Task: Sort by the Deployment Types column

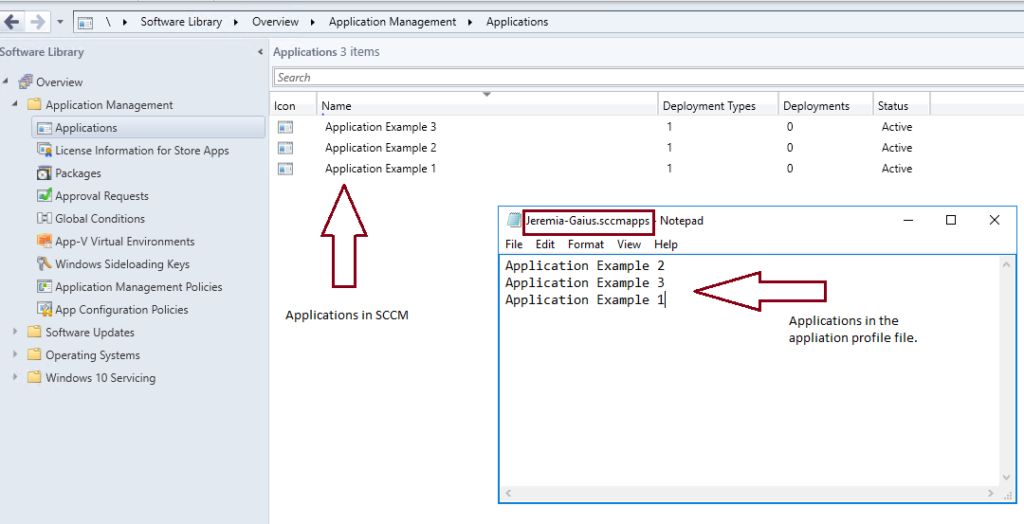Action: click(709, 106)
